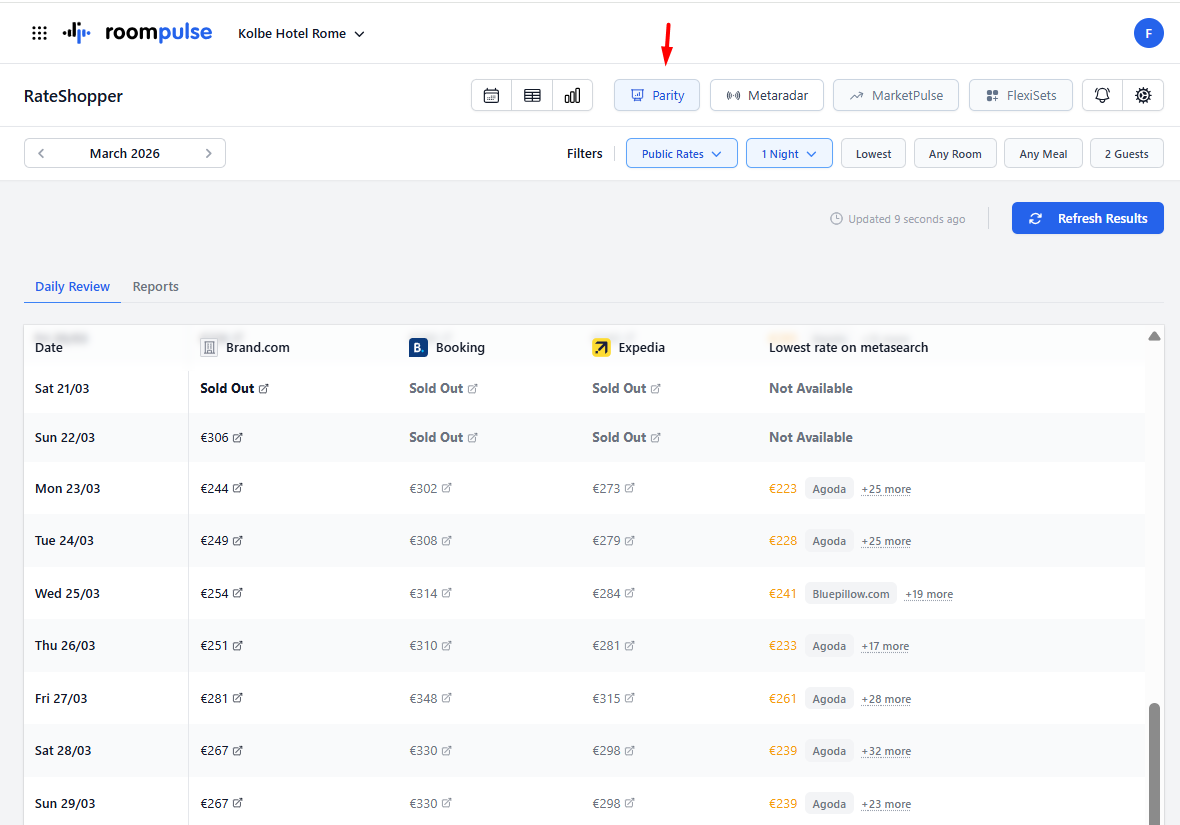This screenshot has width=1180, height=825.
Task: Open external link next to €302
Action: point(446,488)
